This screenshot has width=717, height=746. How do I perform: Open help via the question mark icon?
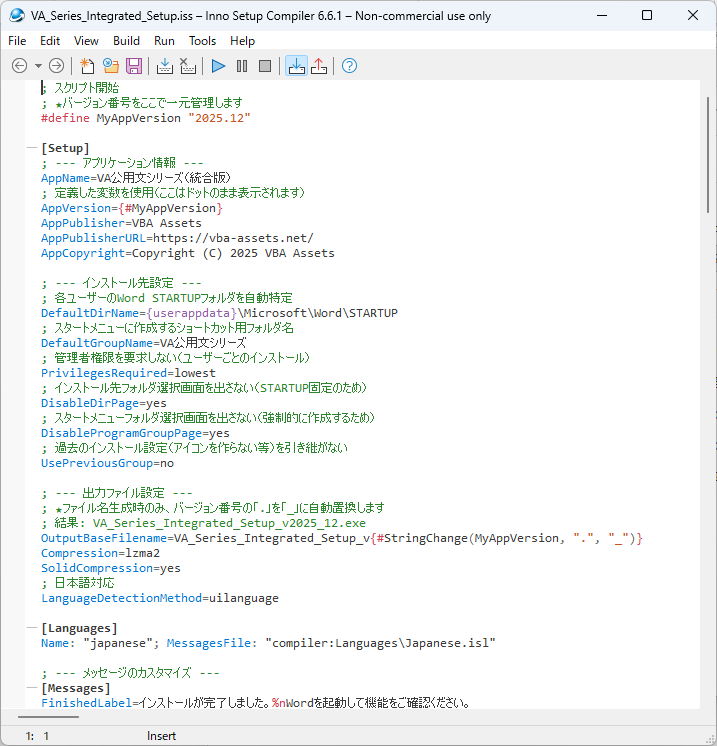pyautogui.click(x=349, y=66)
